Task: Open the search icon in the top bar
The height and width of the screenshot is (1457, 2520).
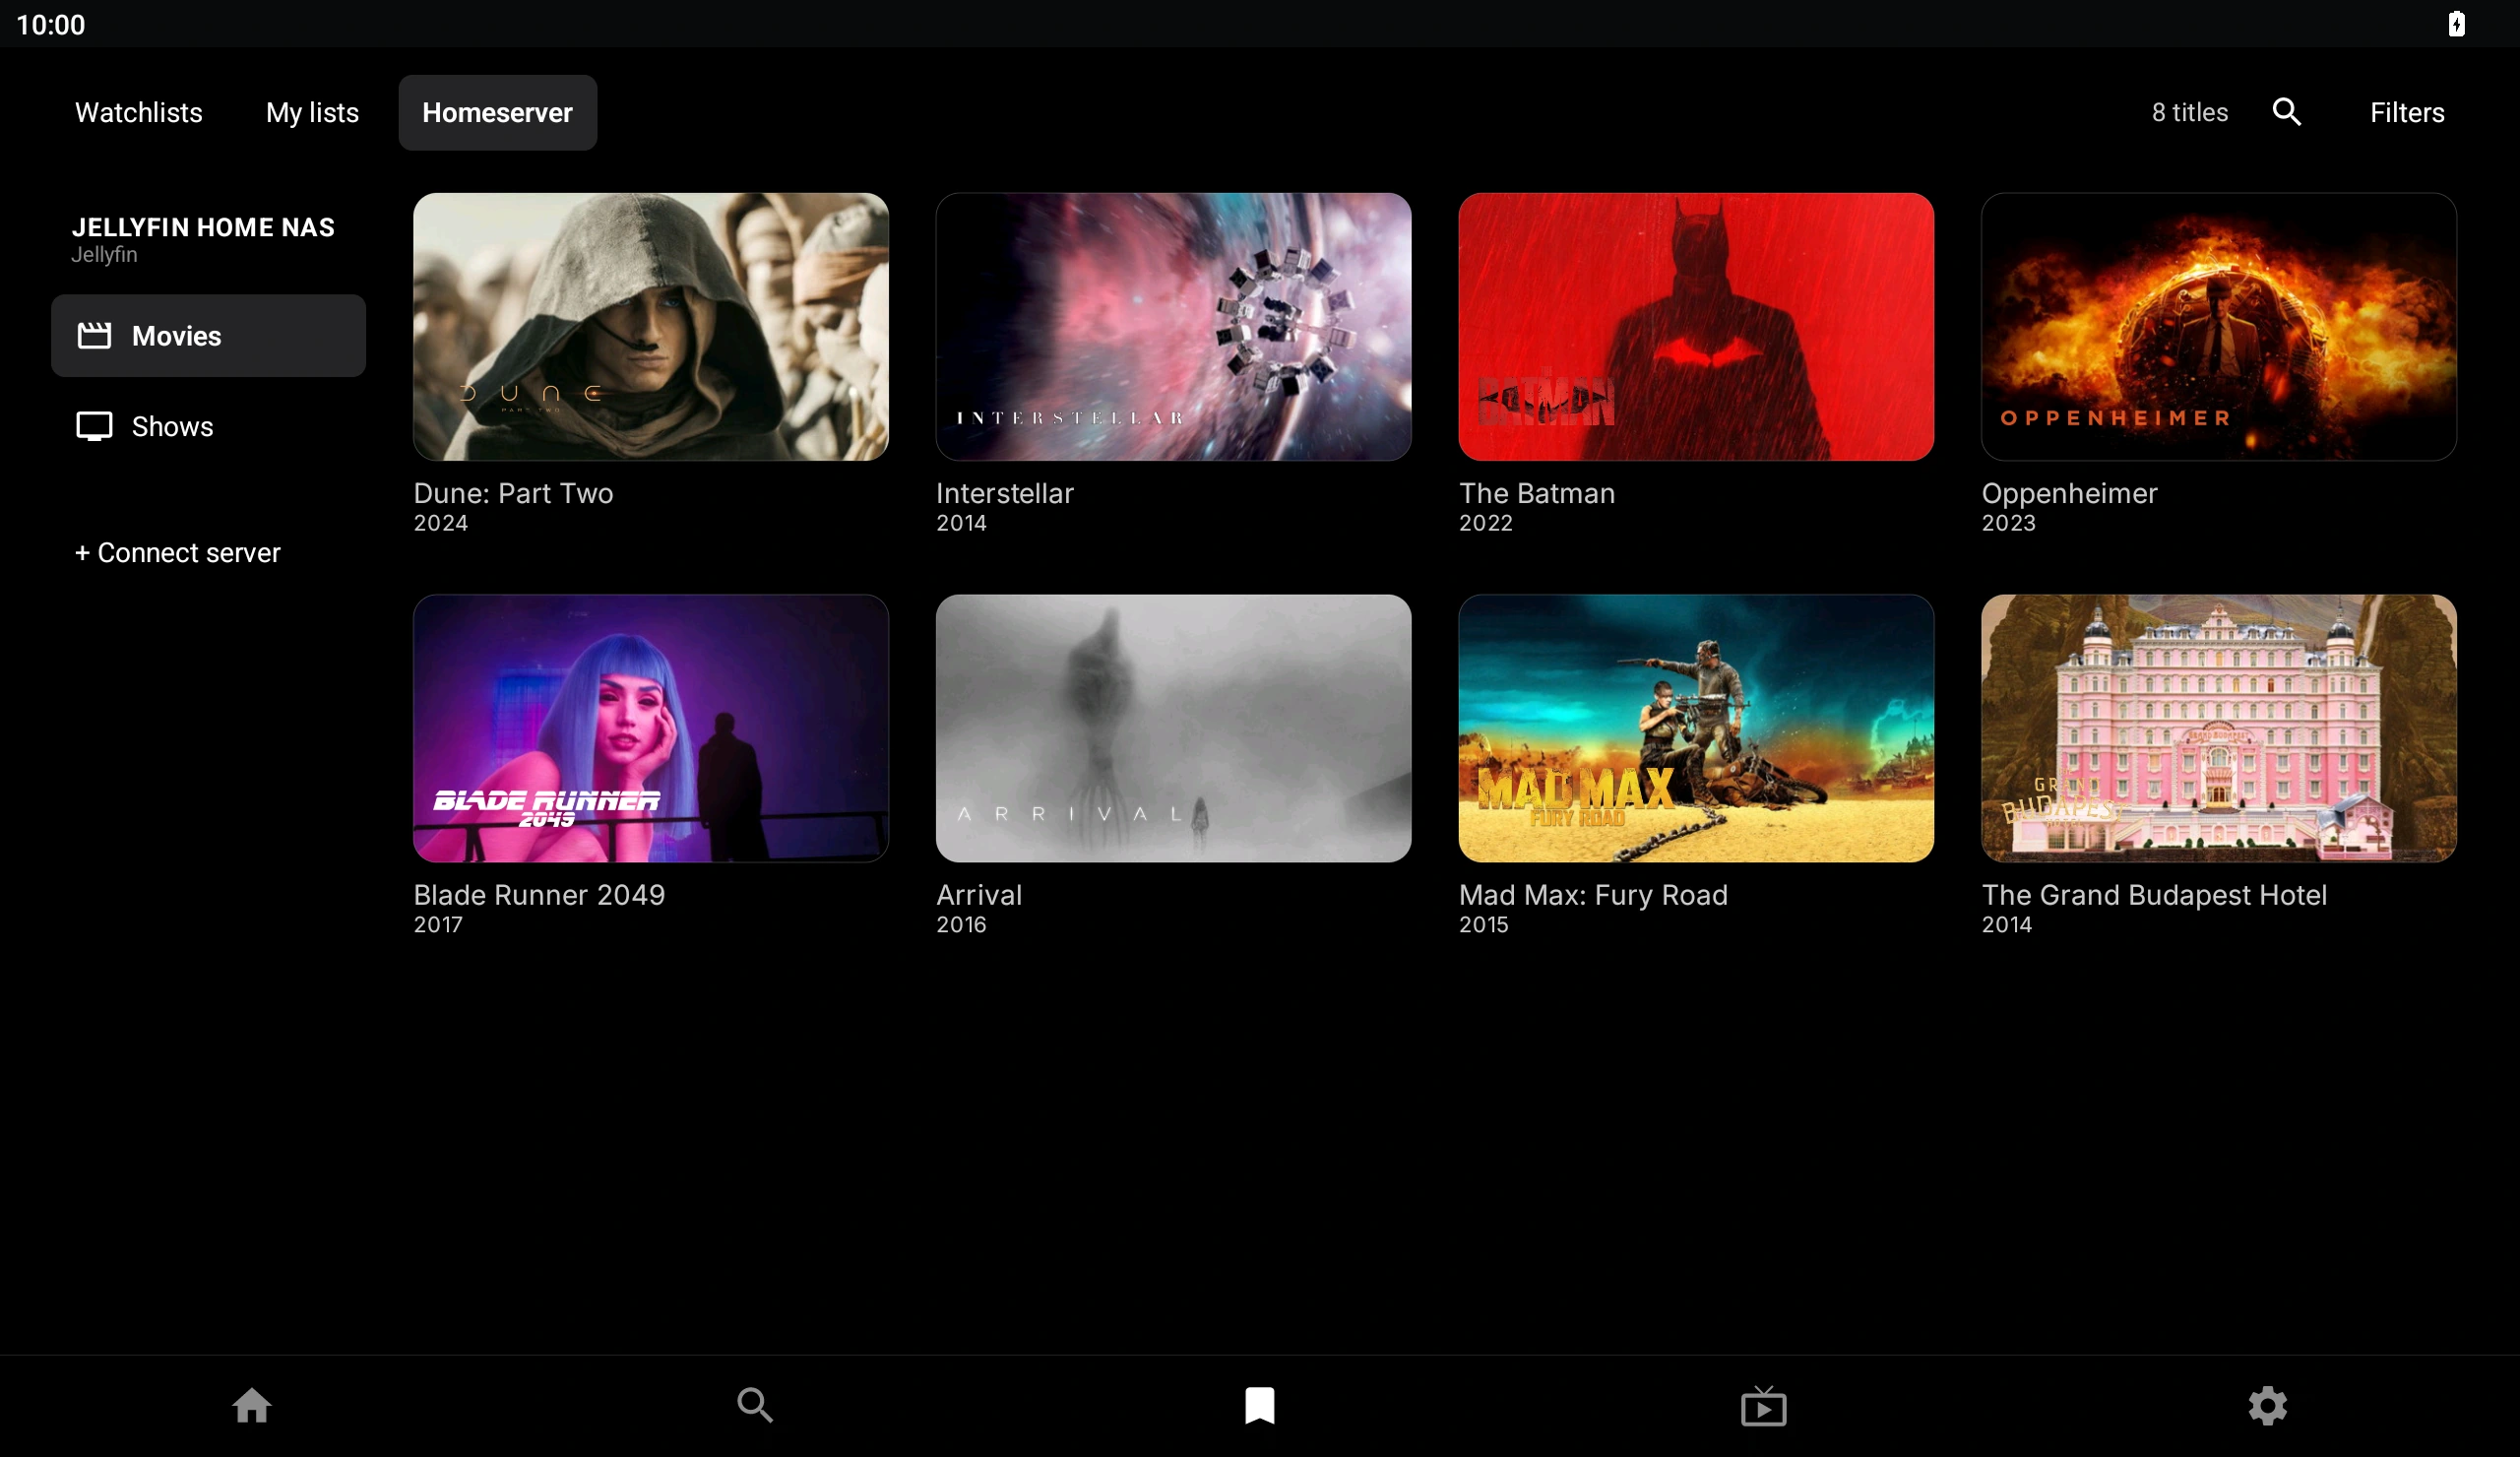Action: click(2286, 112)
